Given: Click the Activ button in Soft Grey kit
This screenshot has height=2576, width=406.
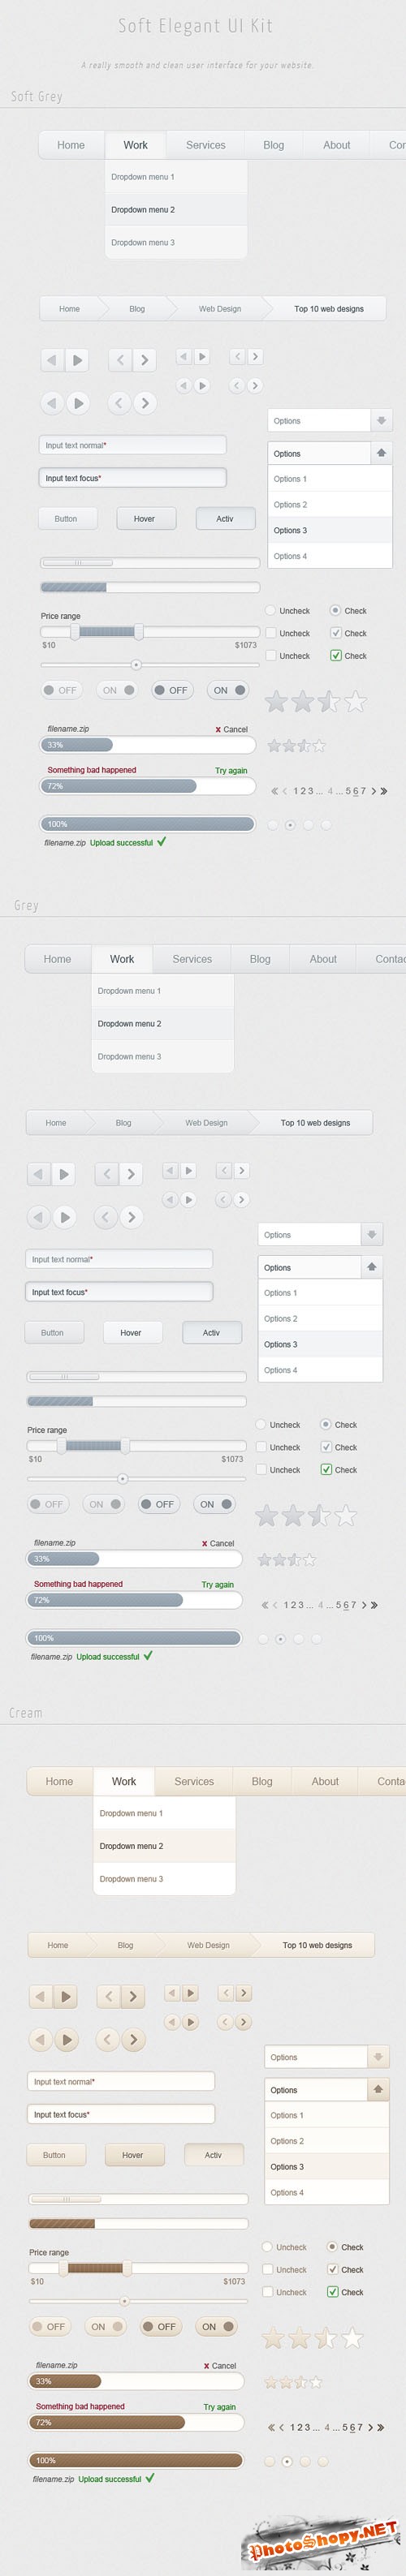Looking at the screenshot, I should 225,519.
